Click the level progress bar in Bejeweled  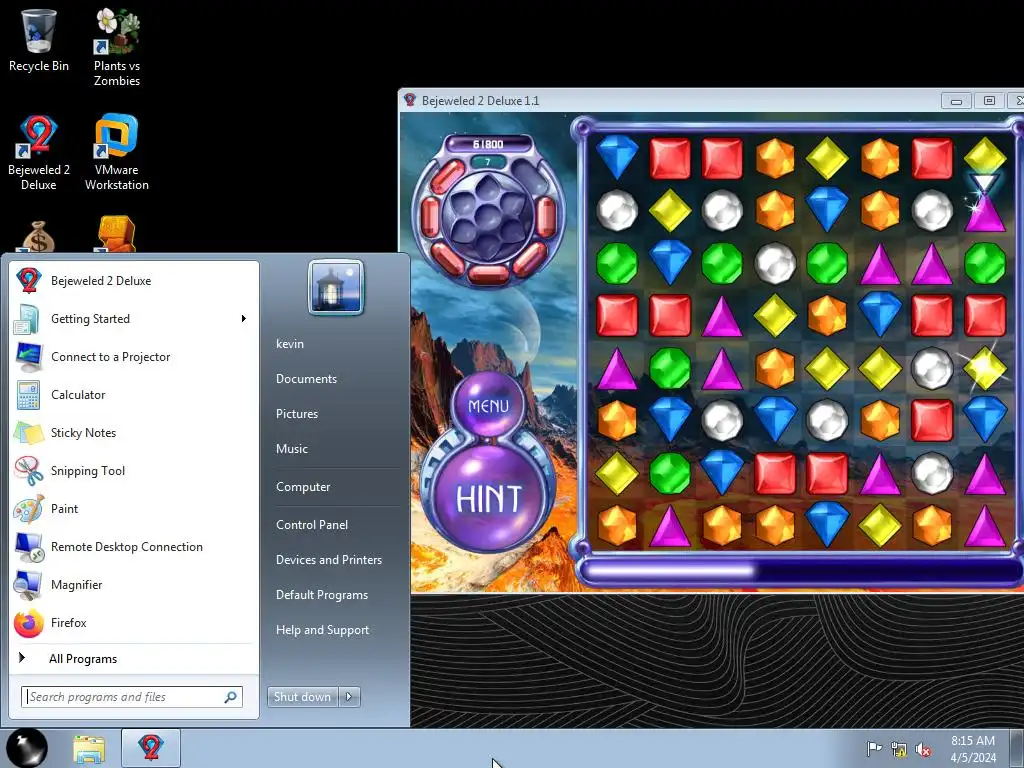point(801,571)
